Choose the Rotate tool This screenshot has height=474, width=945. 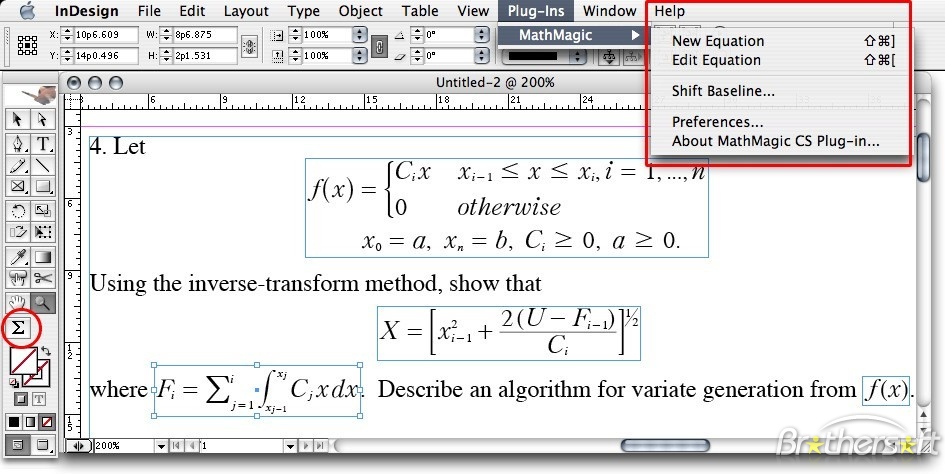click(17, 210)
